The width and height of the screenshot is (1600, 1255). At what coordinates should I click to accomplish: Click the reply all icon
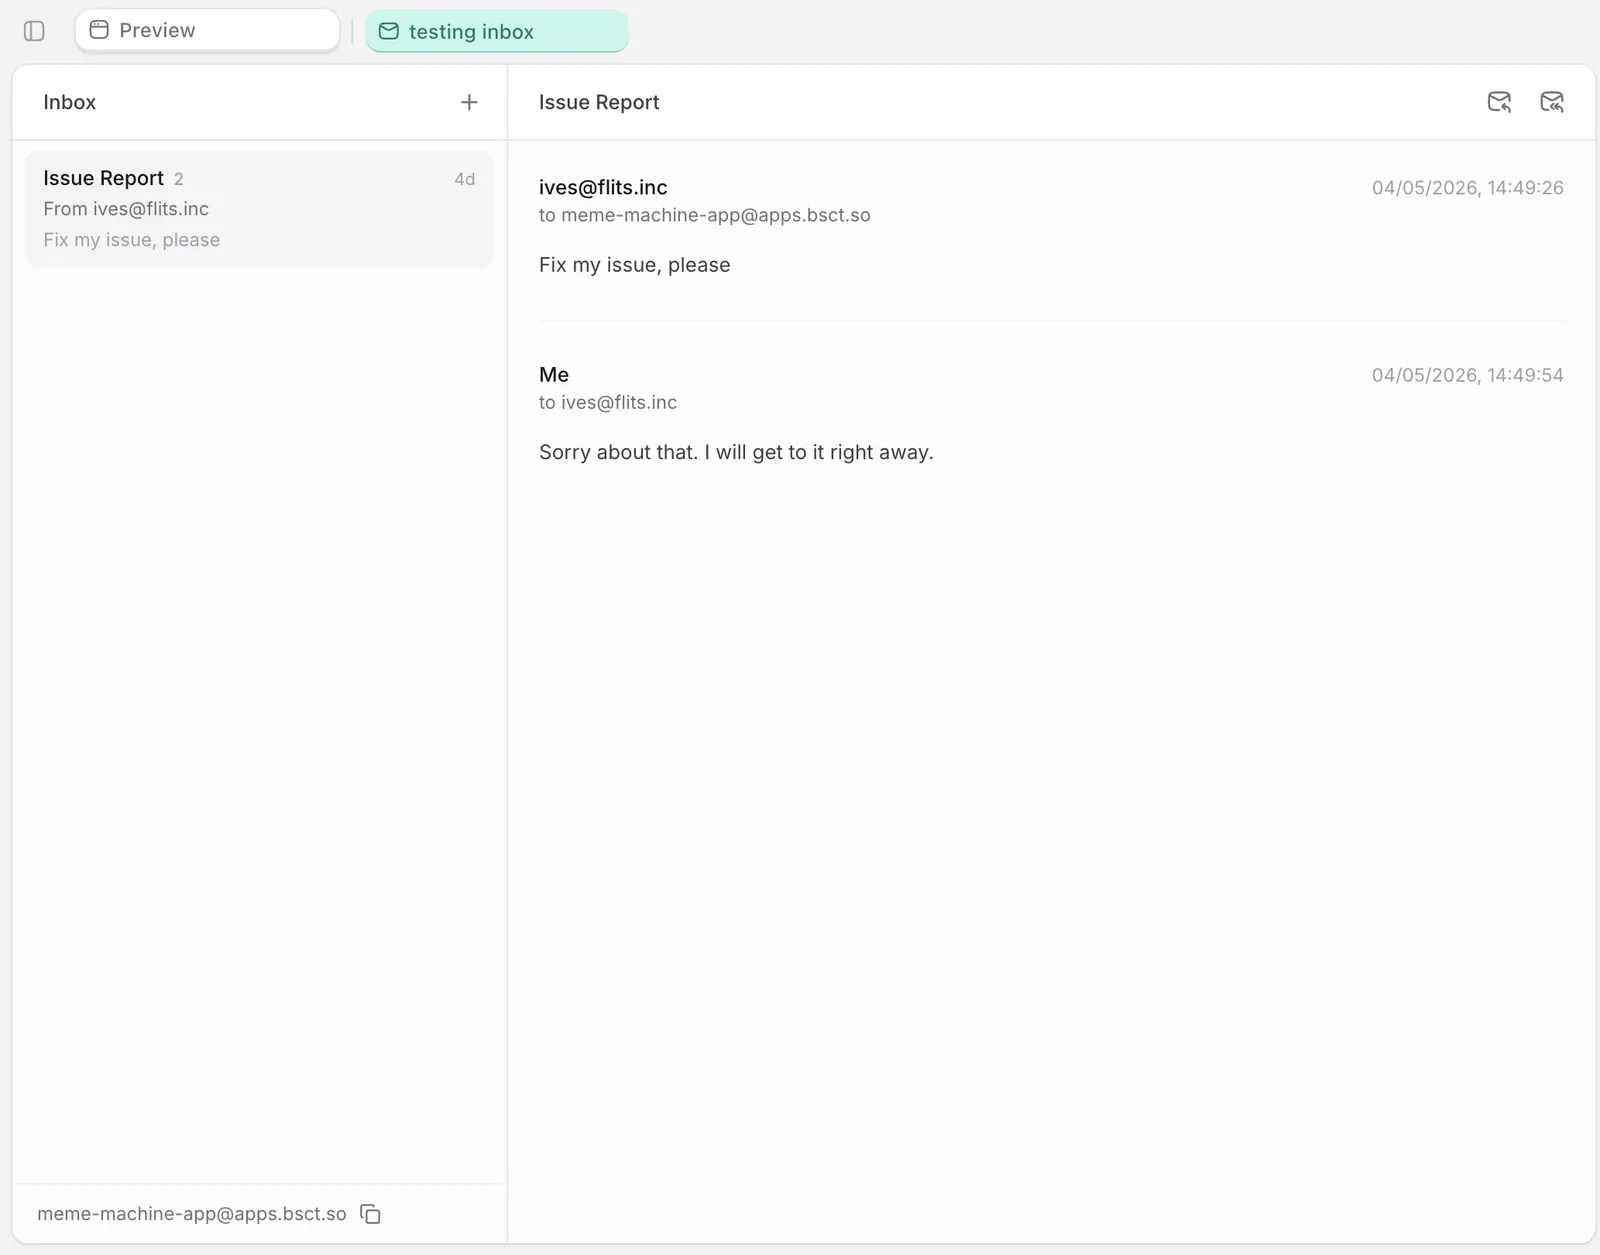pos(1552,102)
